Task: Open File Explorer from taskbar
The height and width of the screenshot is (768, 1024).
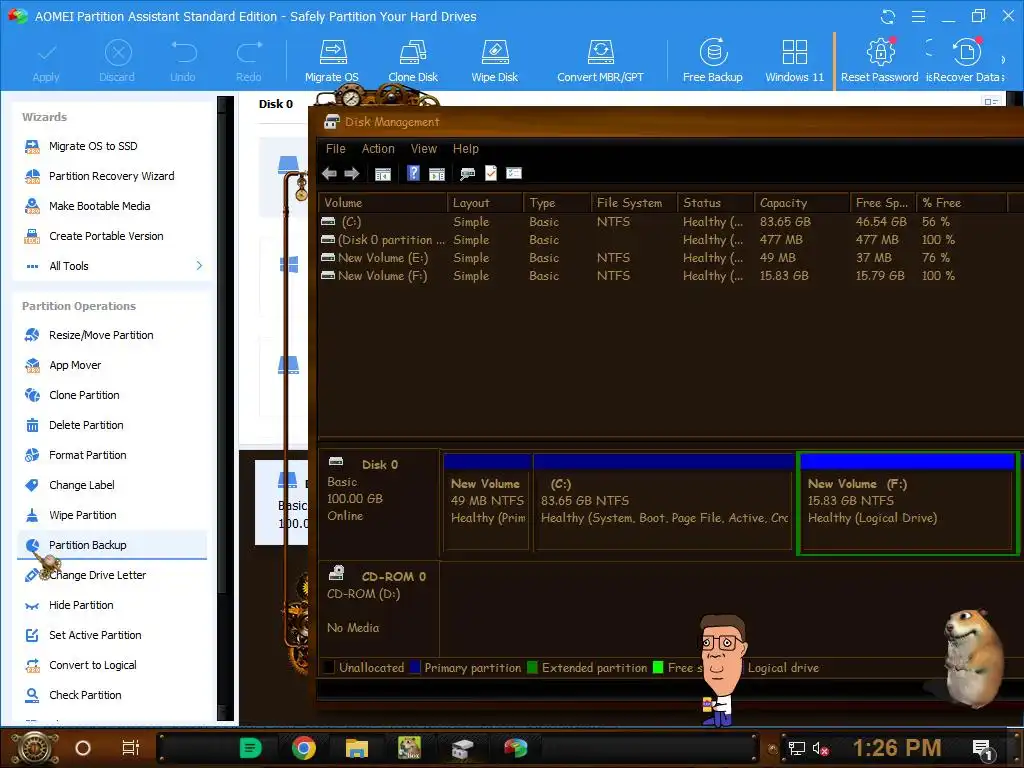Action: [x=357, y=748]
